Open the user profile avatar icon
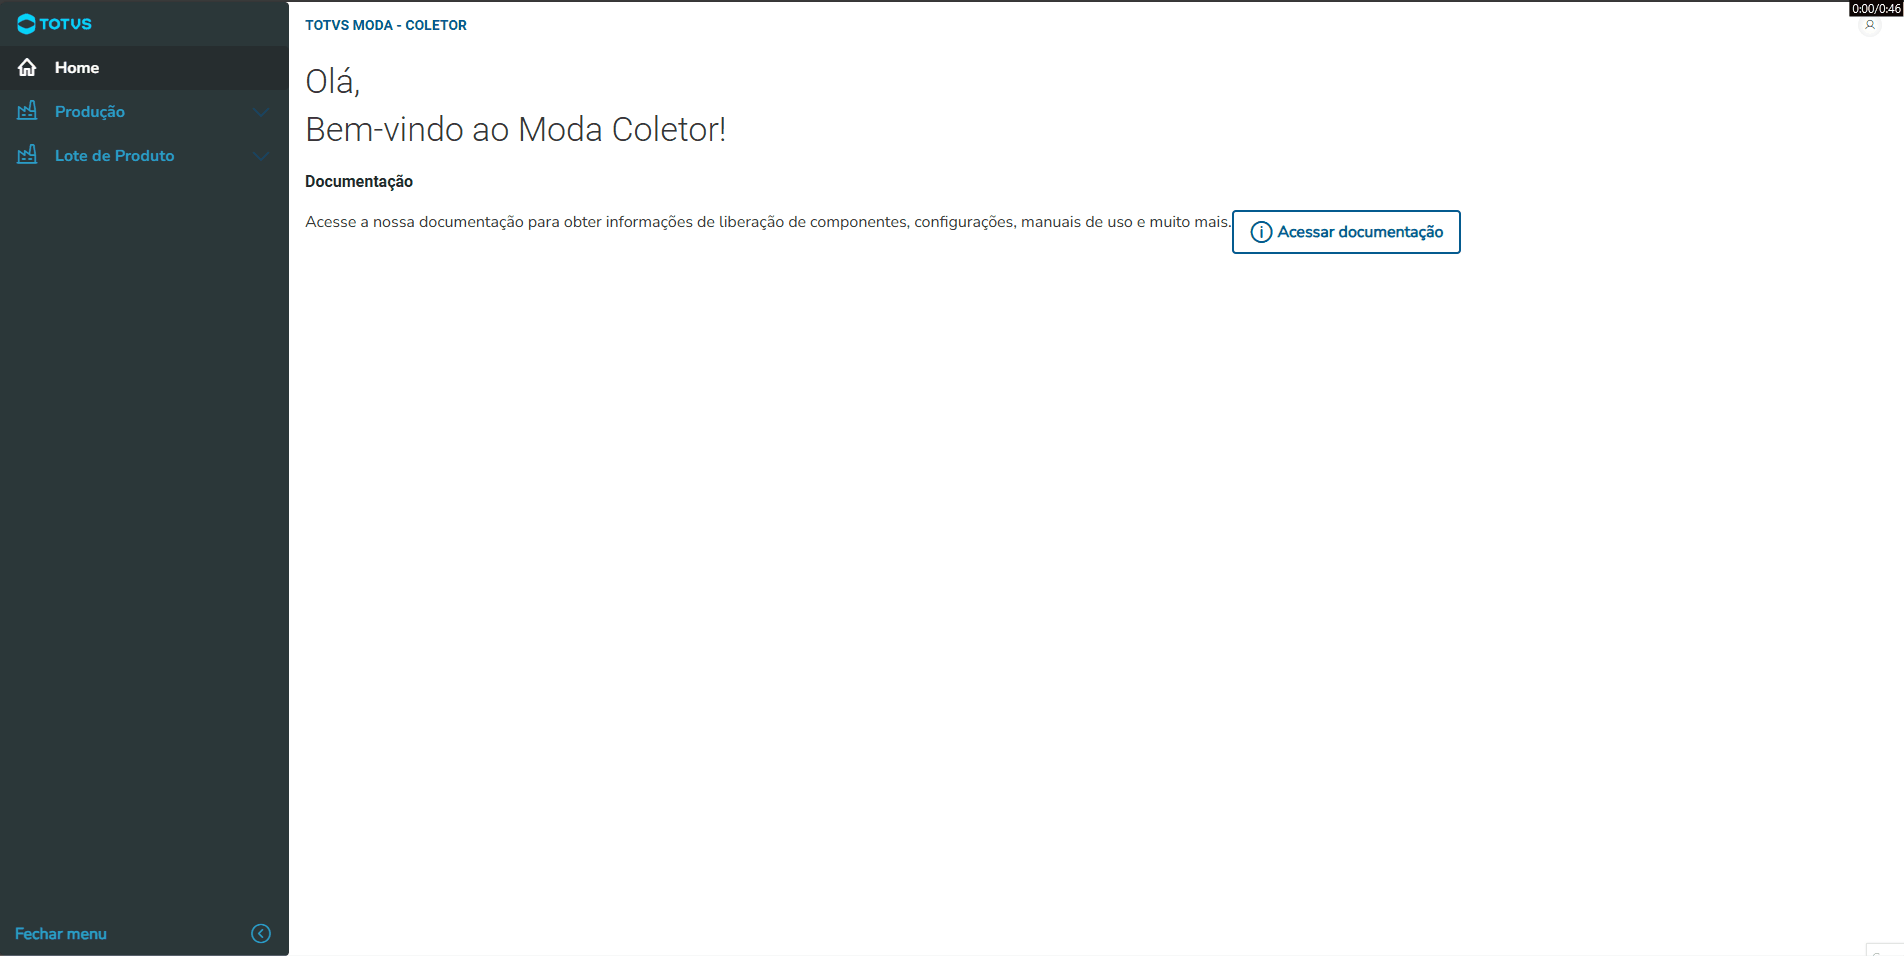 coord(1870,26)
